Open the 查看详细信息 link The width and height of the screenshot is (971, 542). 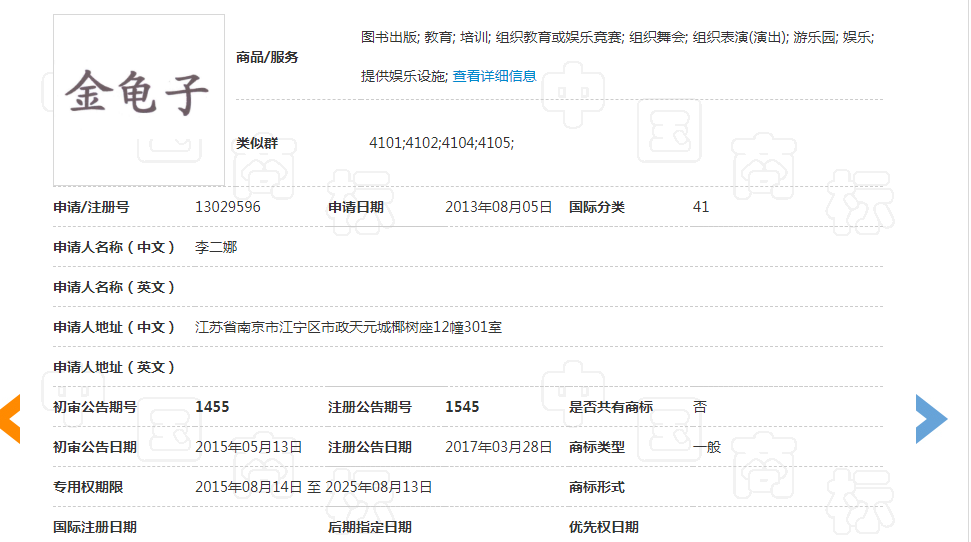pos(494,76)
